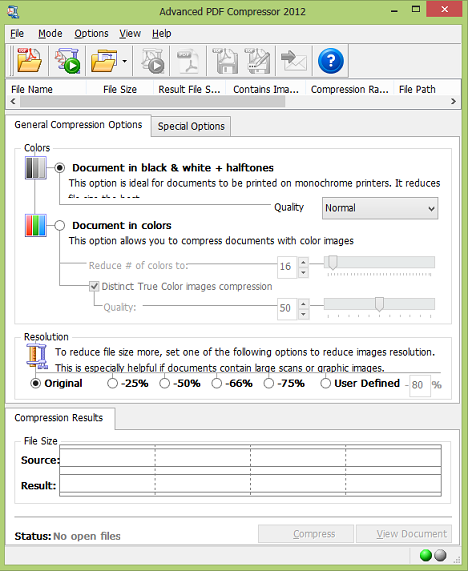This screenshot has height=571, width=468.
Task: Click the app icon in title bar
Action: click(13, 11)
